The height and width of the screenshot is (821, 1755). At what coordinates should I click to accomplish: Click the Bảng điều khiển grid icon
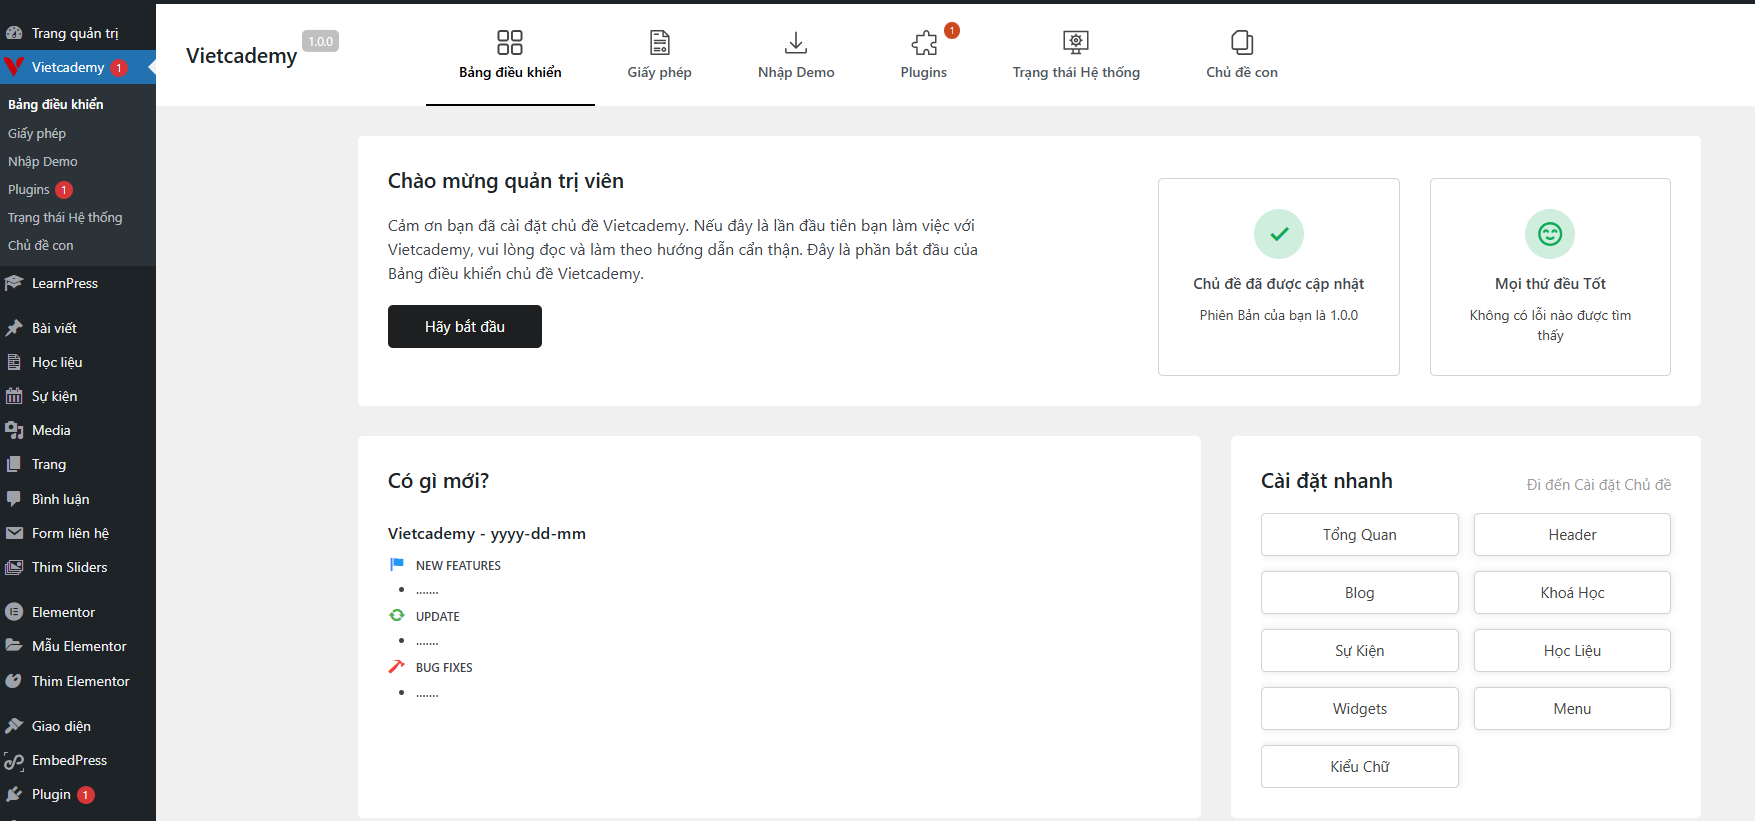click(x=510, y=42)
